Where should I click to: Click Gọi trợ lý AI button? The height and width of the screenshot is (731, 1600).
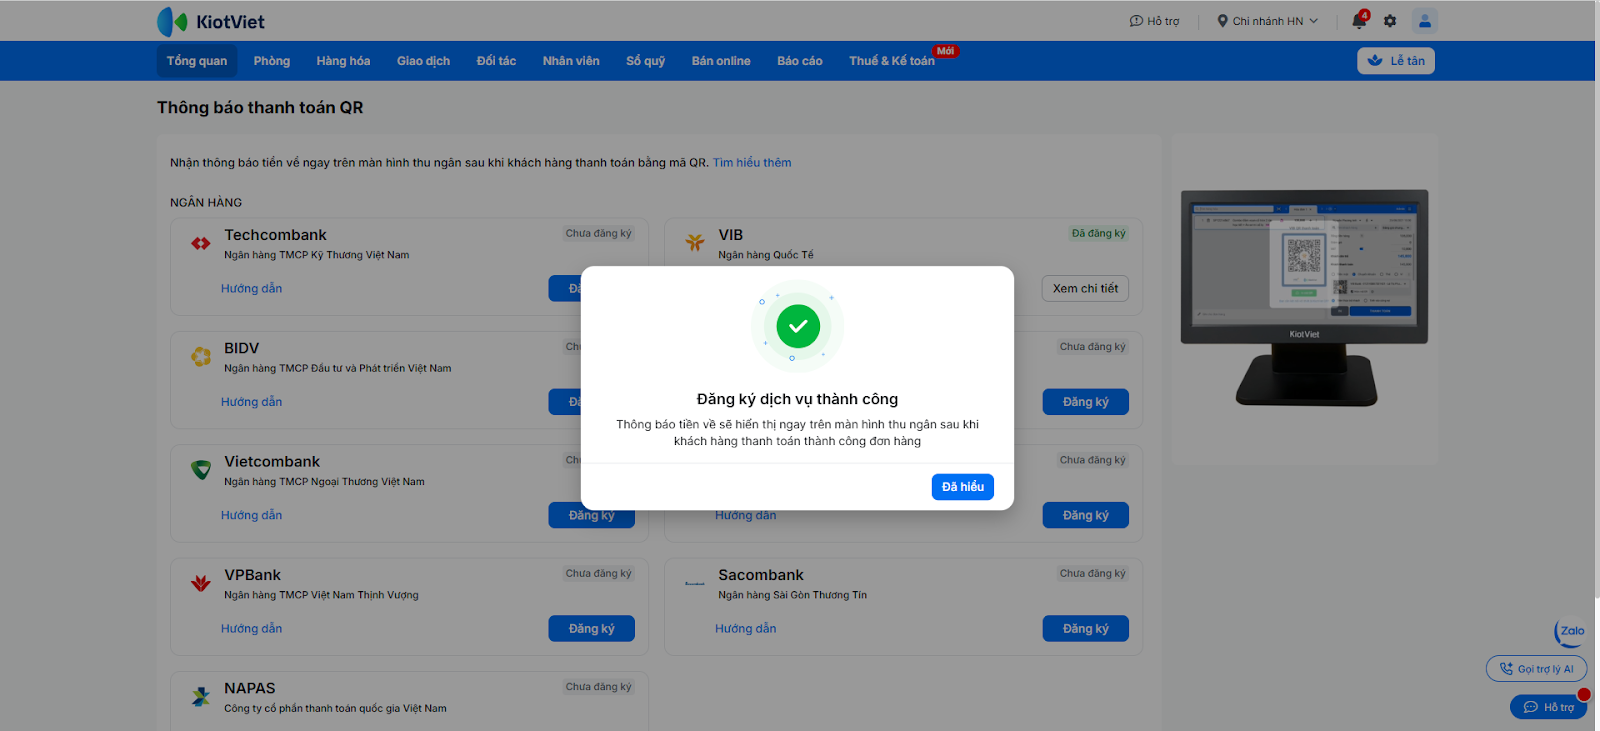pyautogui.click(x=1536, y=669)
